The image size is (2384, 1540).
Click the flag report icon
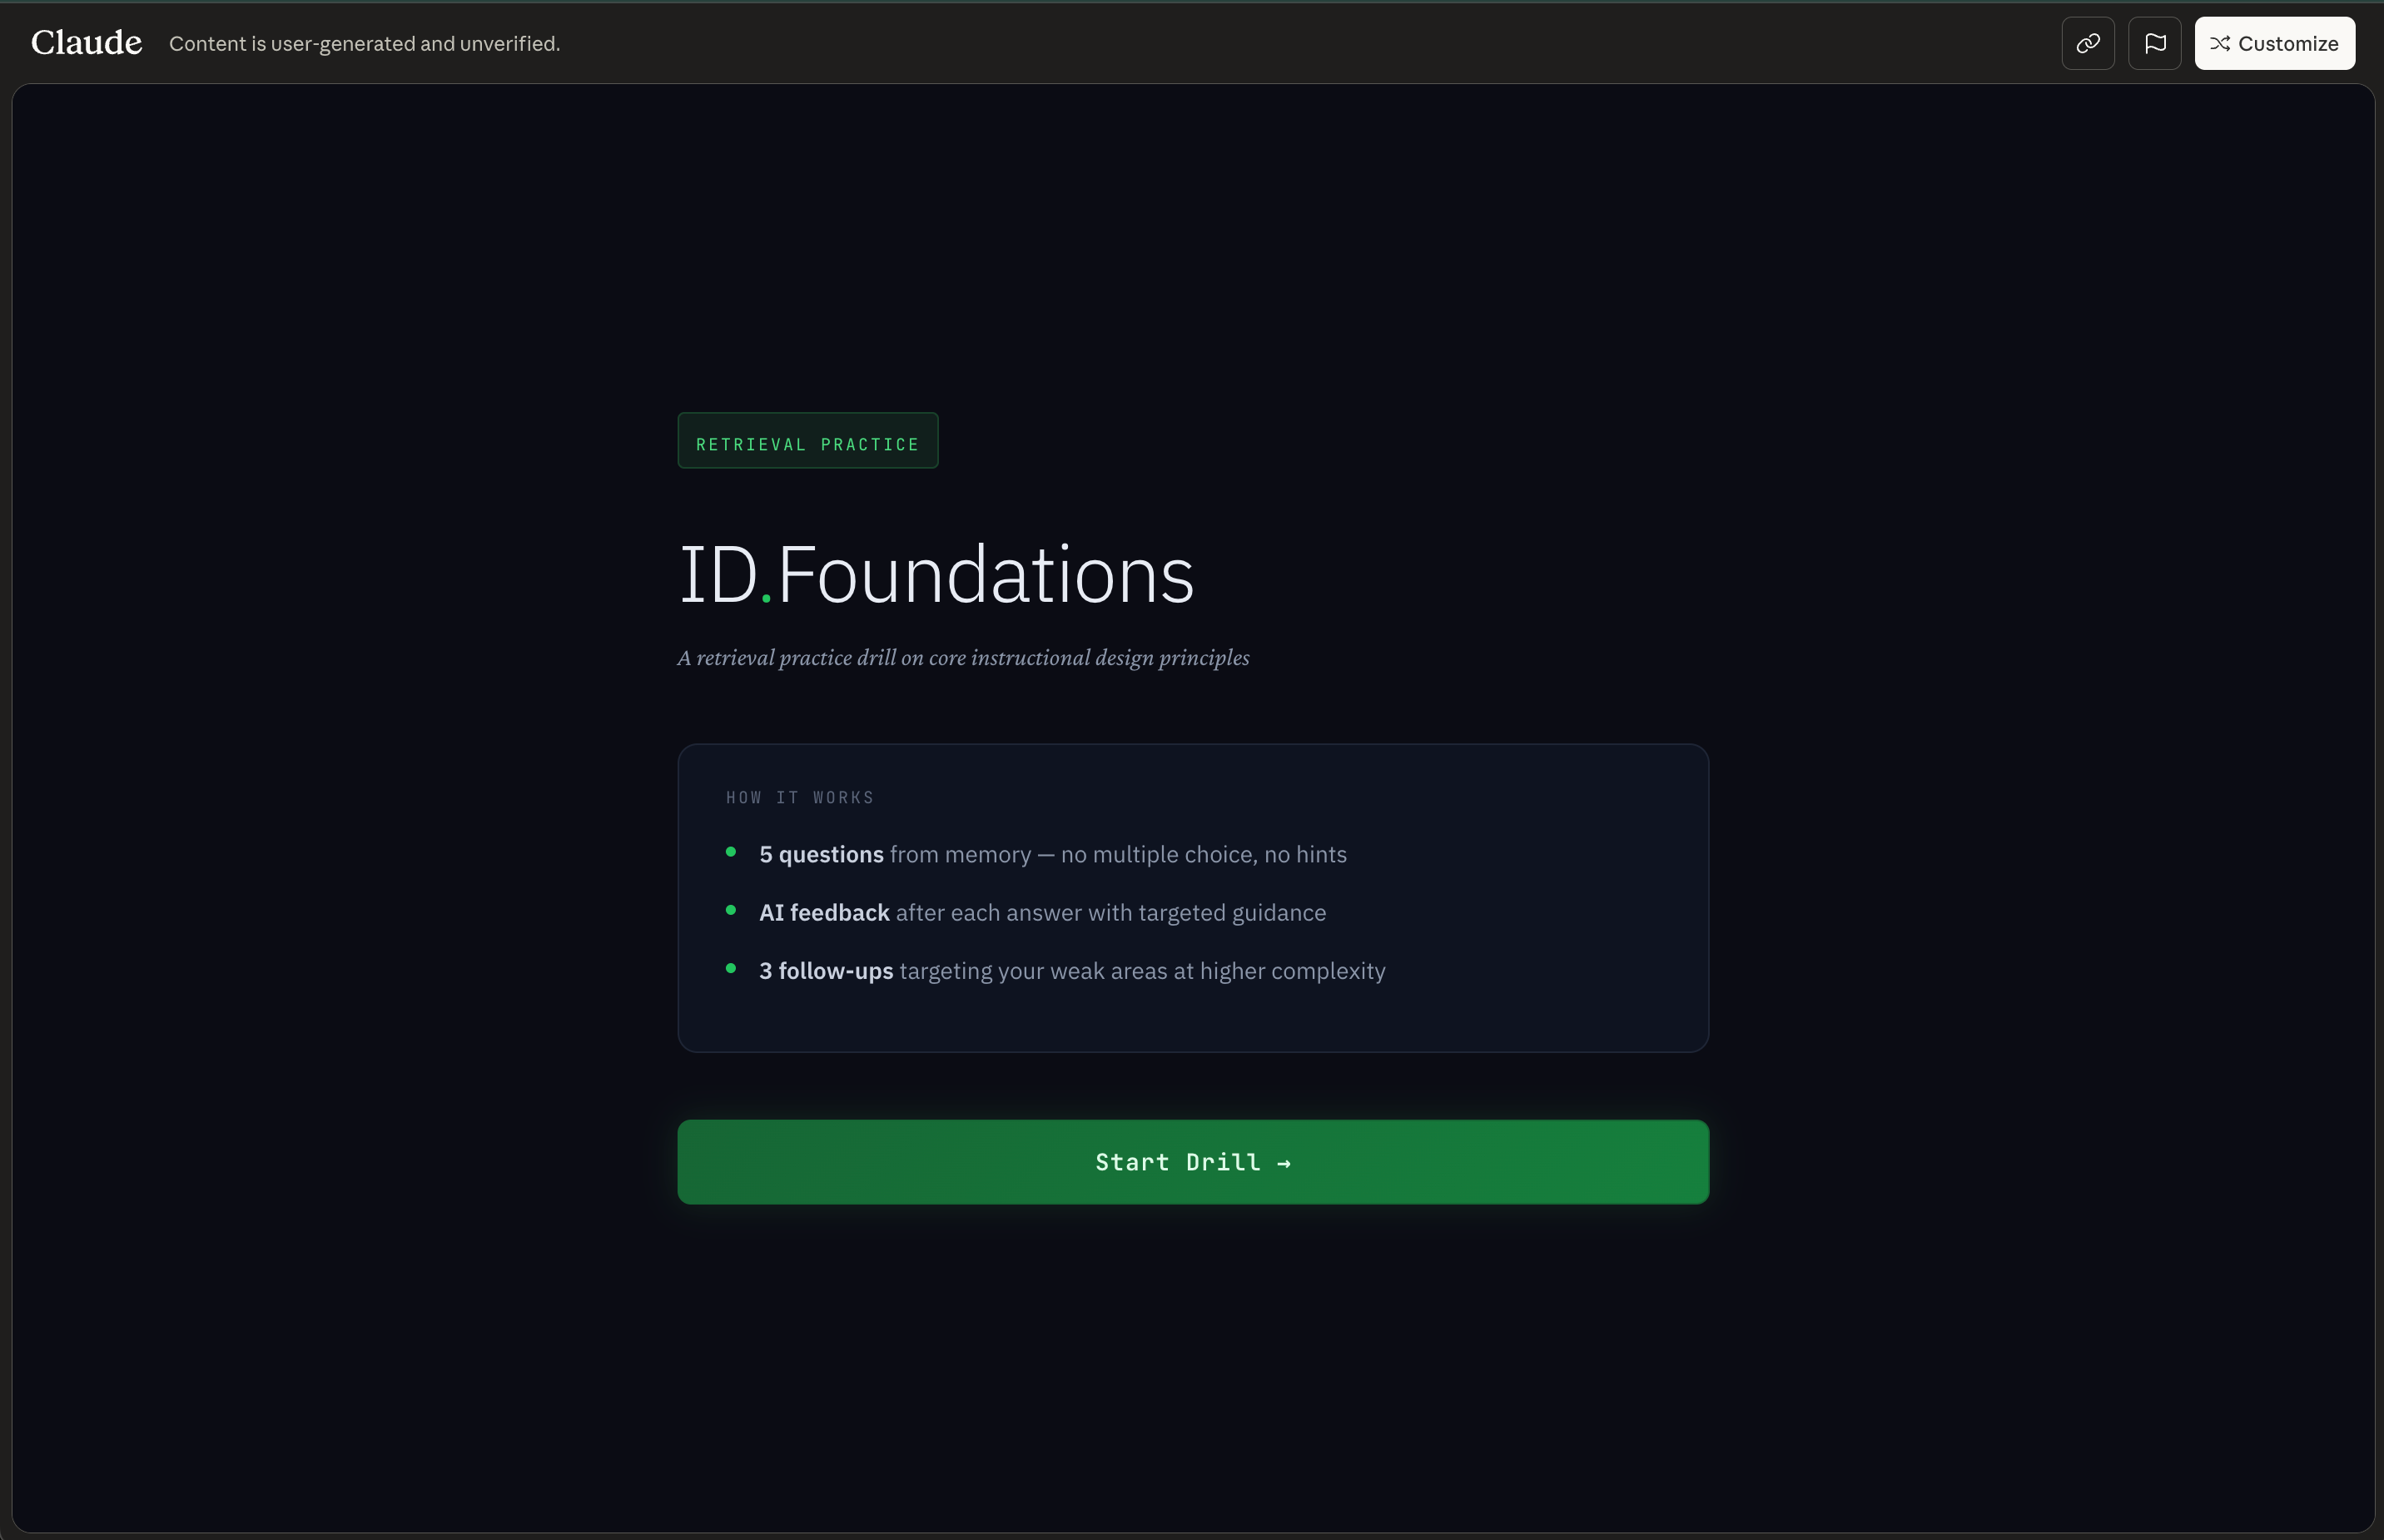coord(2154,43)
